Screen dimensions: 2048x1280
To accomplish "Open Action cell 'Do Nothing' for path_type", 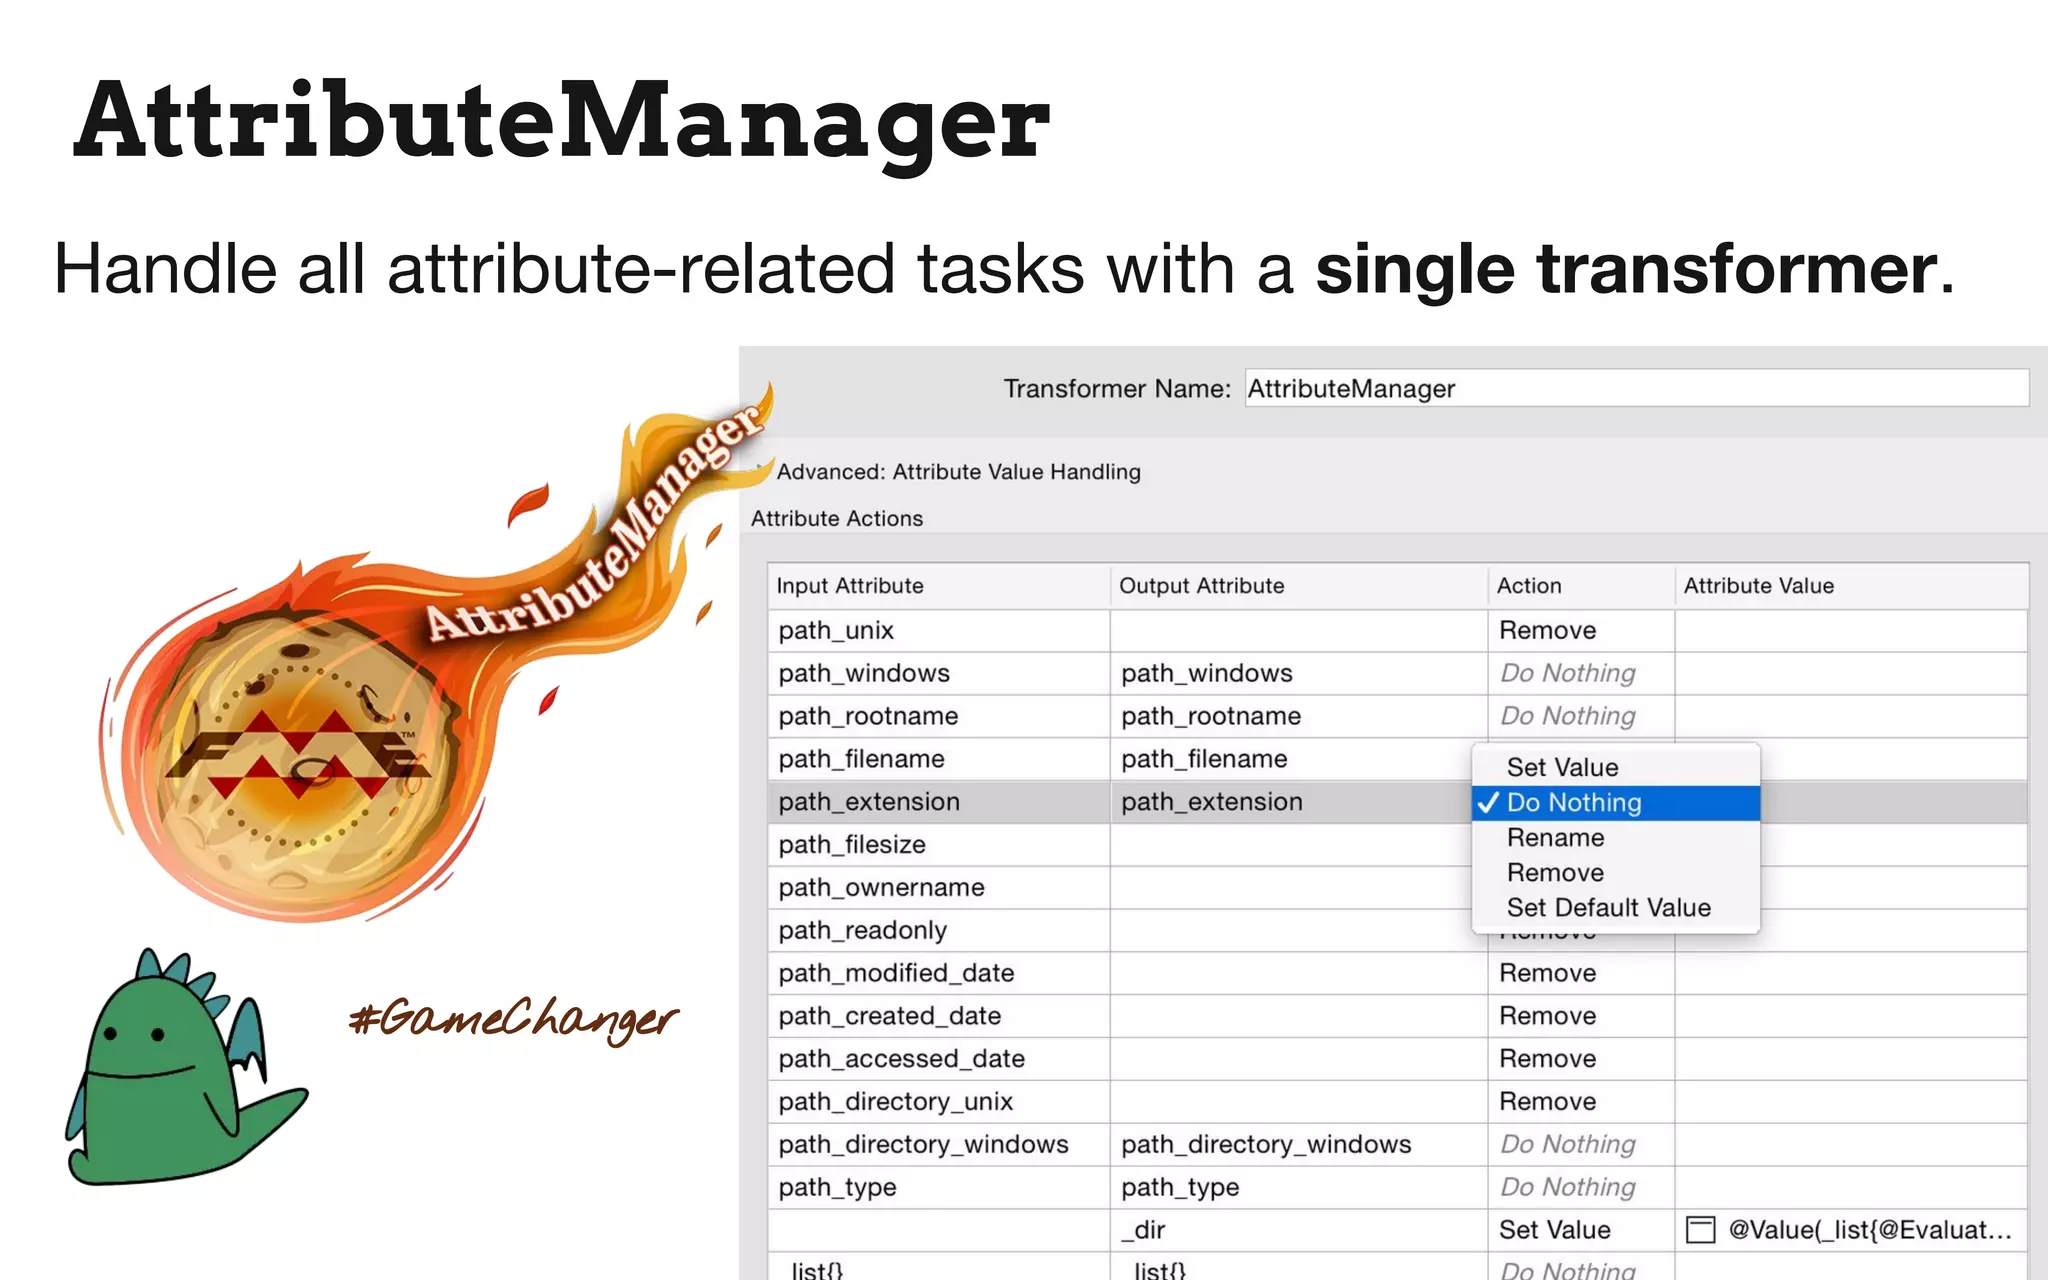I will point(1582,1188).
